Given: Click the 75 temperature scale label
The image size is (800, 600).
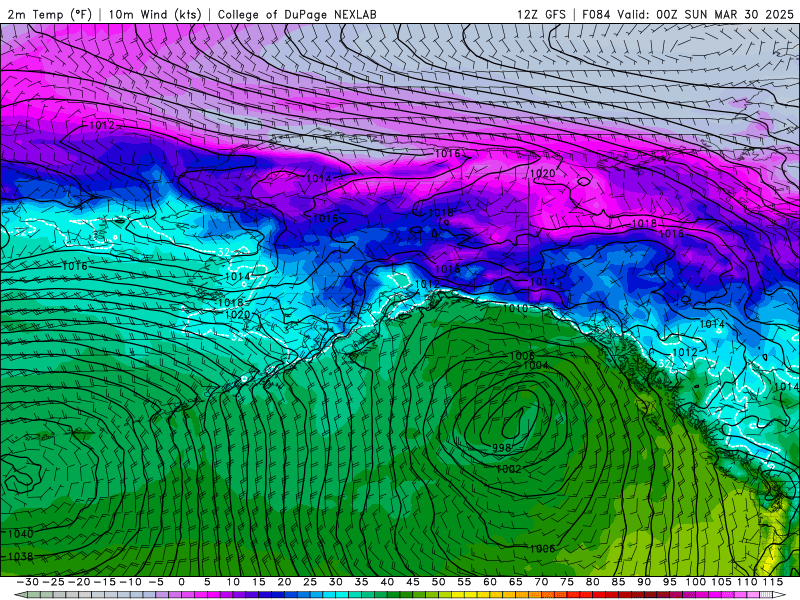Looking at the screenshot, I should [x=567, y=582].
